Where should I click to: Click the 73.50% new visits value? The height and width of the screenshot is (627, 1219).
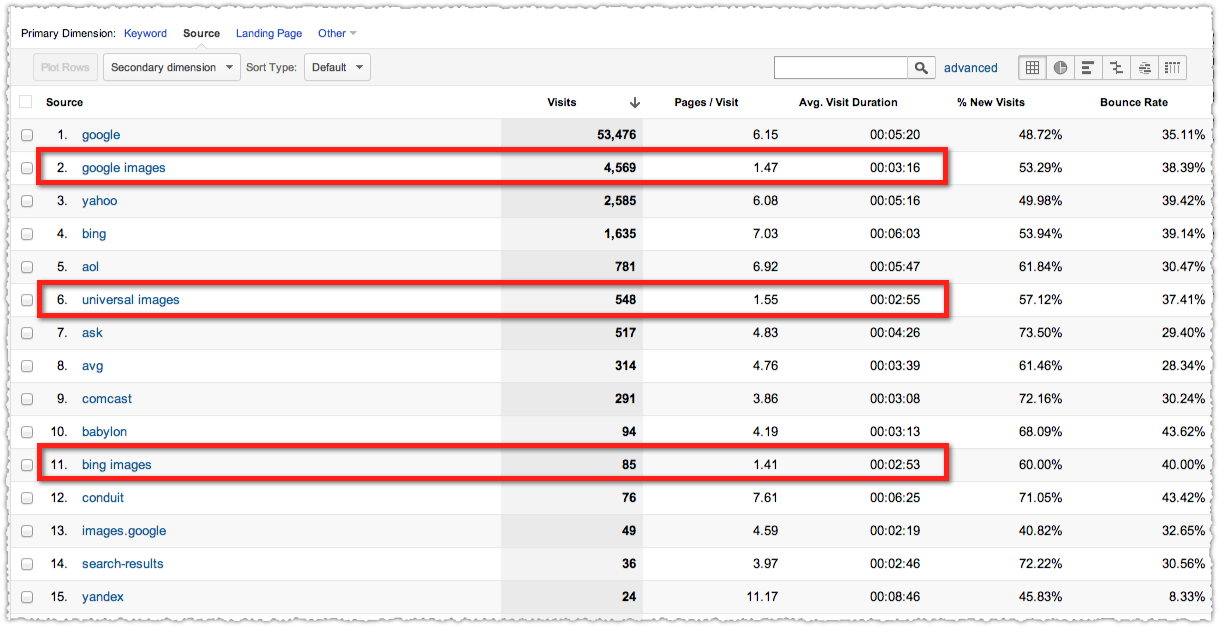coord(1040,333)
